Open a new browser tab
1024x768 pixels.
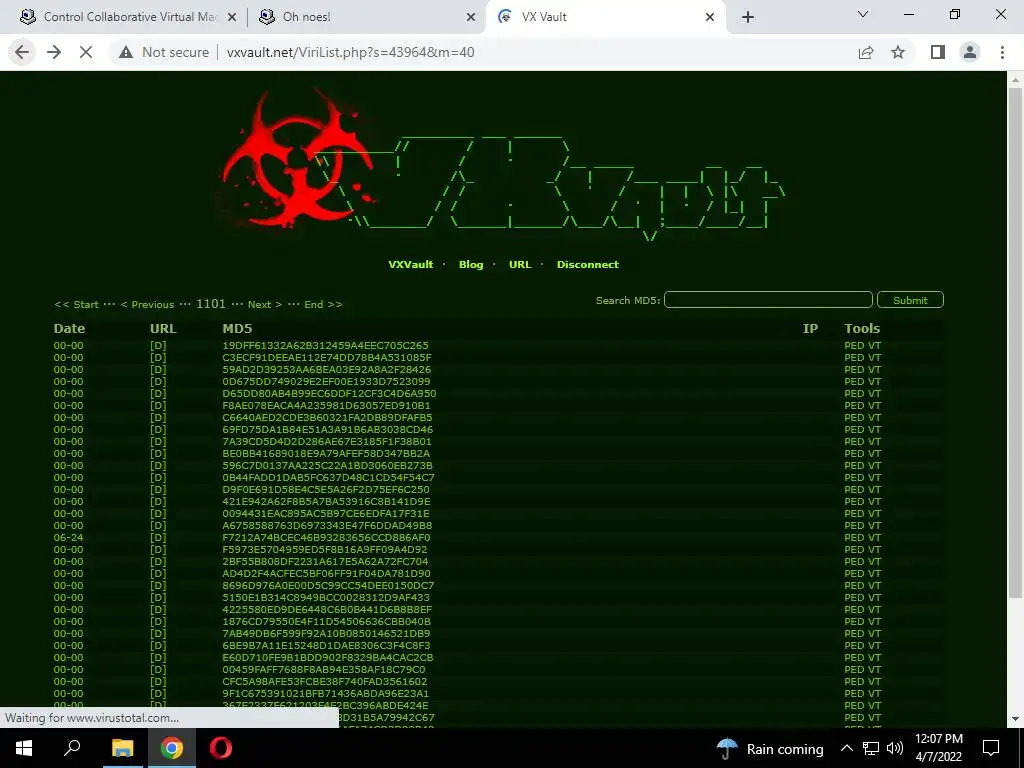tap(748, 17)
